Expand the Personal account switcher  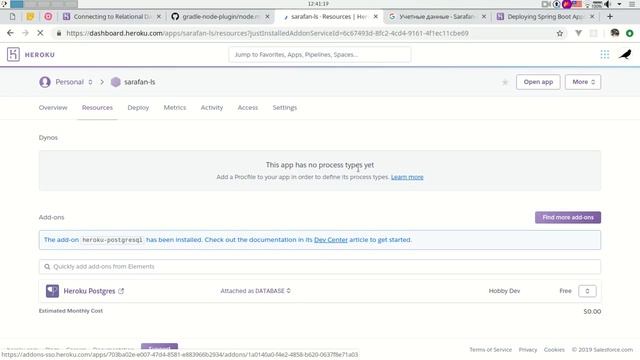pos(90,82)
